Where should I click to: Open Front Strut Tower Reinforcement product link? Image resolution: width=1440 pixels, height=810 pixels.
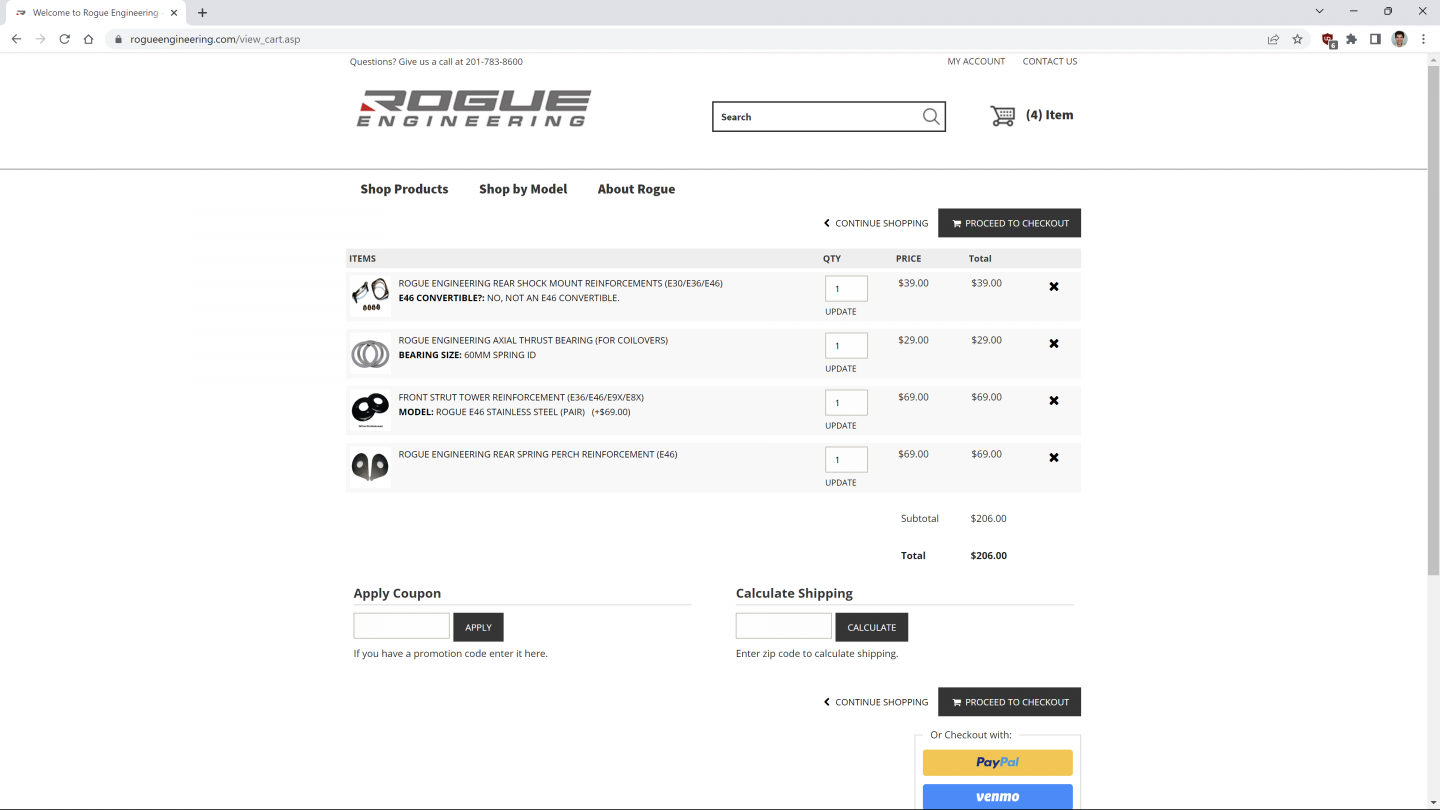pyautogui.click(x=521, y=398)
